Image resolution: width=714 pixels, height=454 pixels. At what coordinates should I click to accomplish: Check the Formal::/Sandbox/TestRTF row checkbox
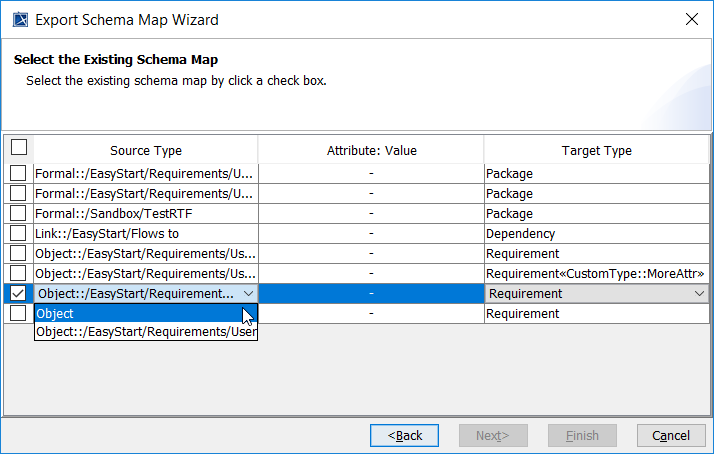[18, 213]
